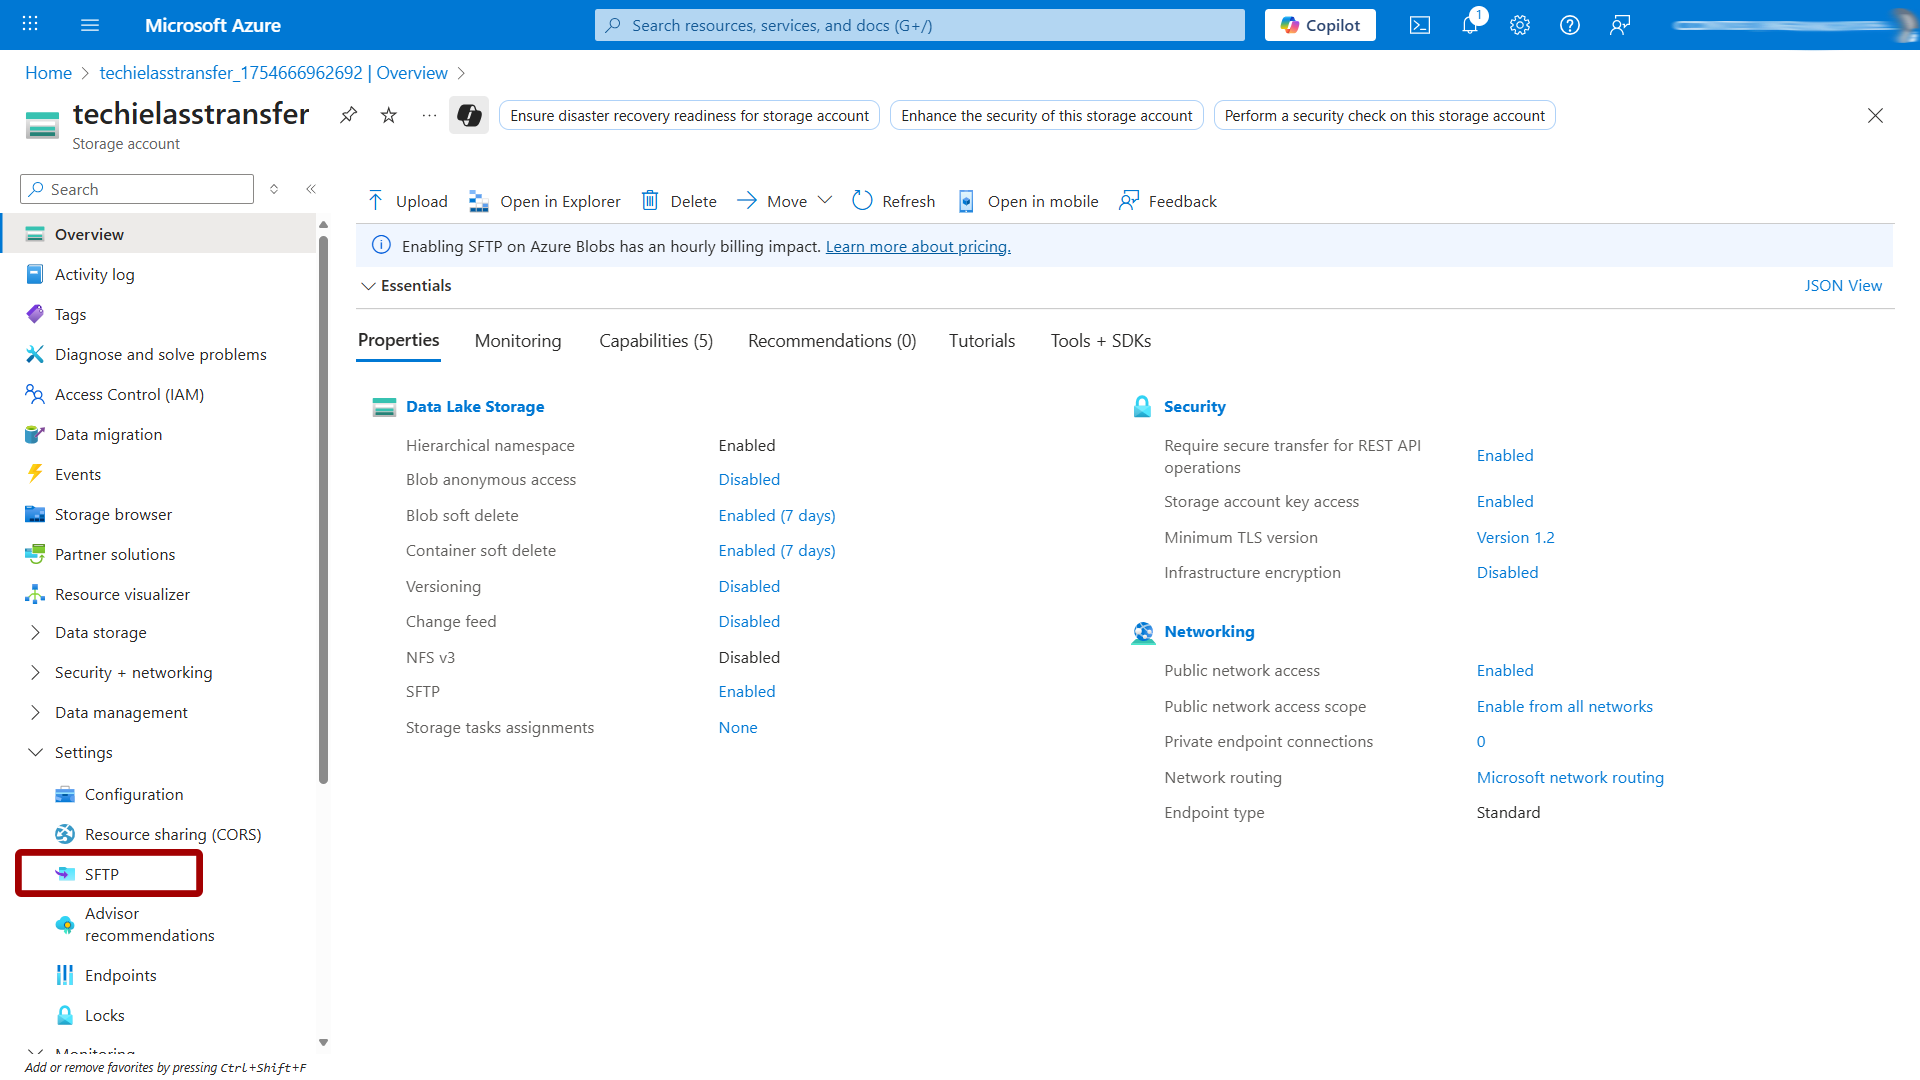This screenshot has width=1920, height=1080.
Task: Refresh the overview page
Action: click(x=893, y=201)
